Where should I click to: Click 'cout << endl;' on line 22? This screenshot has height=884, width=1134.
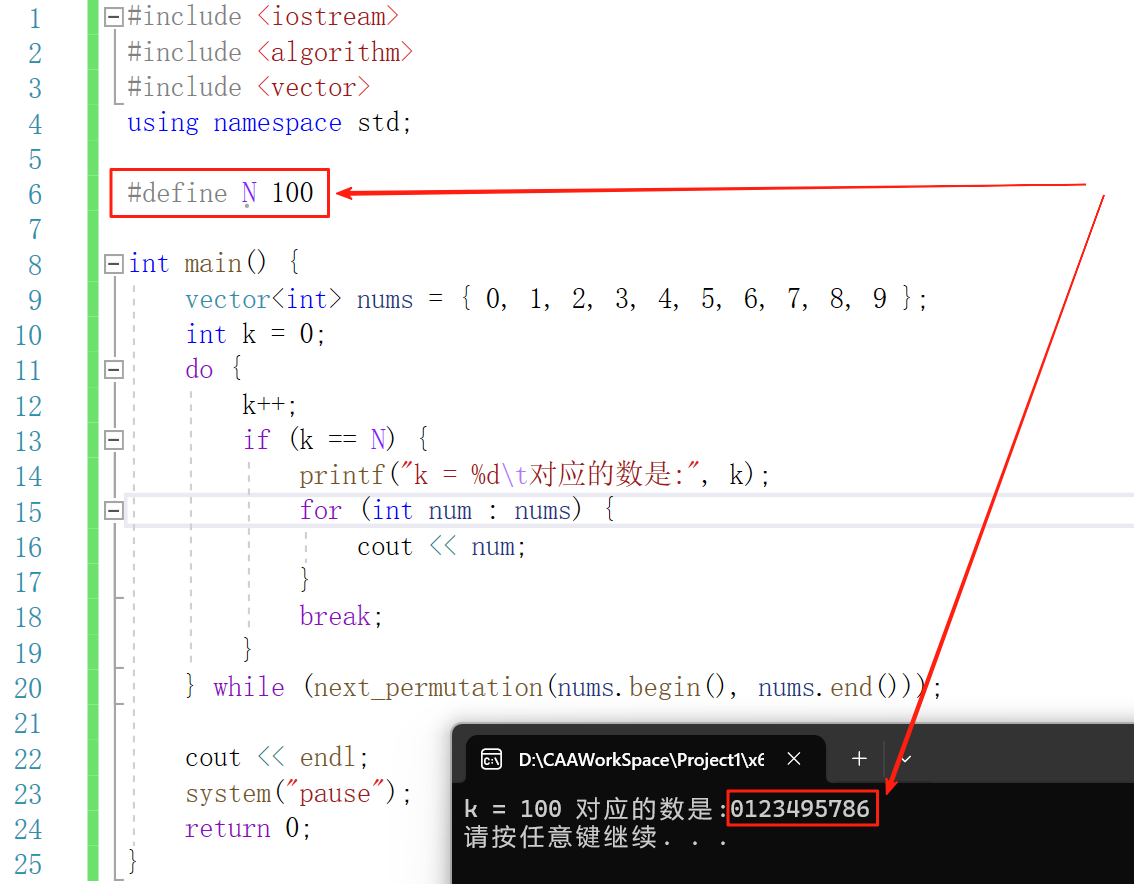coord(277,758)
